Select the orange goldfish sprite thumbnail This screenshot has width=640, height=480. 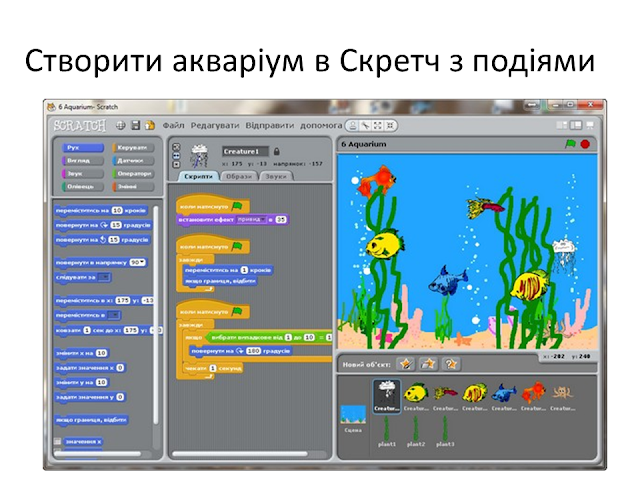533,396
